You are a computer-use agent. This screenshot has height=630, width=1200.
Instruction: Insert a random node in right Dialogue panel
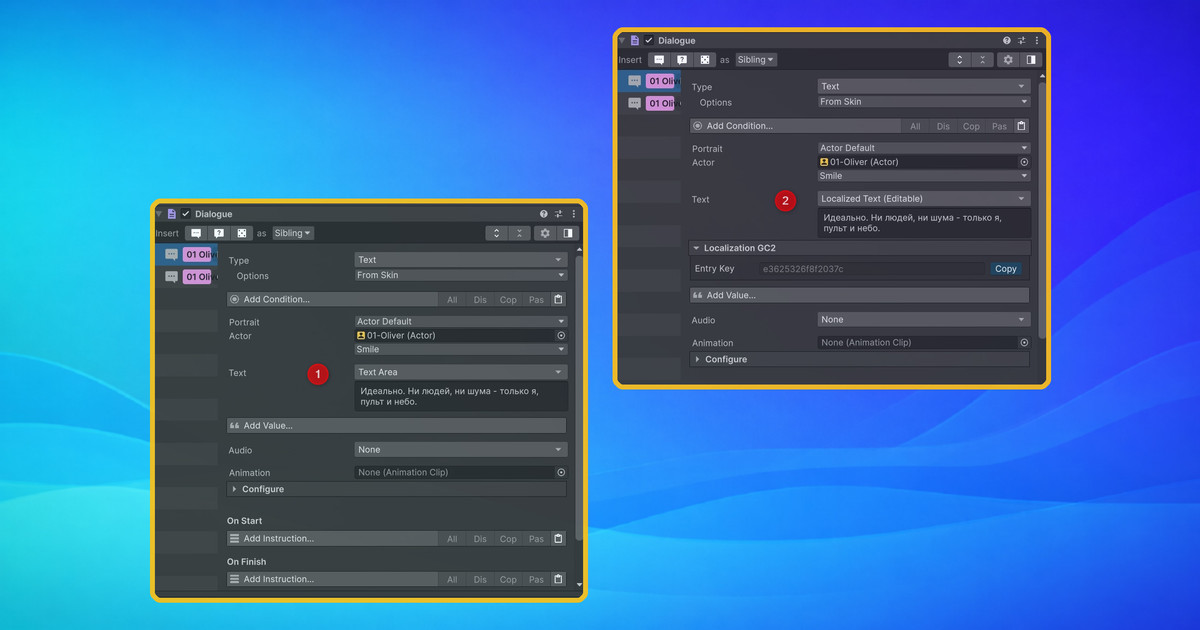pyautogui.click(x=704, y=59)
